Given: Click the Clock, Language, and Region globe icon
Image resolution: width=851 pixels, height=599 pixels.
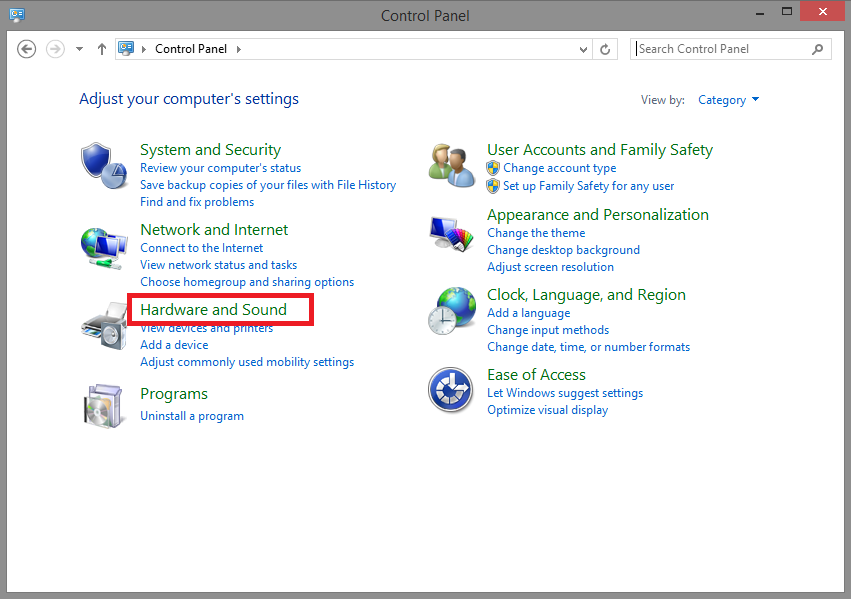Looking at the screenshot, I should coord(452,311).
